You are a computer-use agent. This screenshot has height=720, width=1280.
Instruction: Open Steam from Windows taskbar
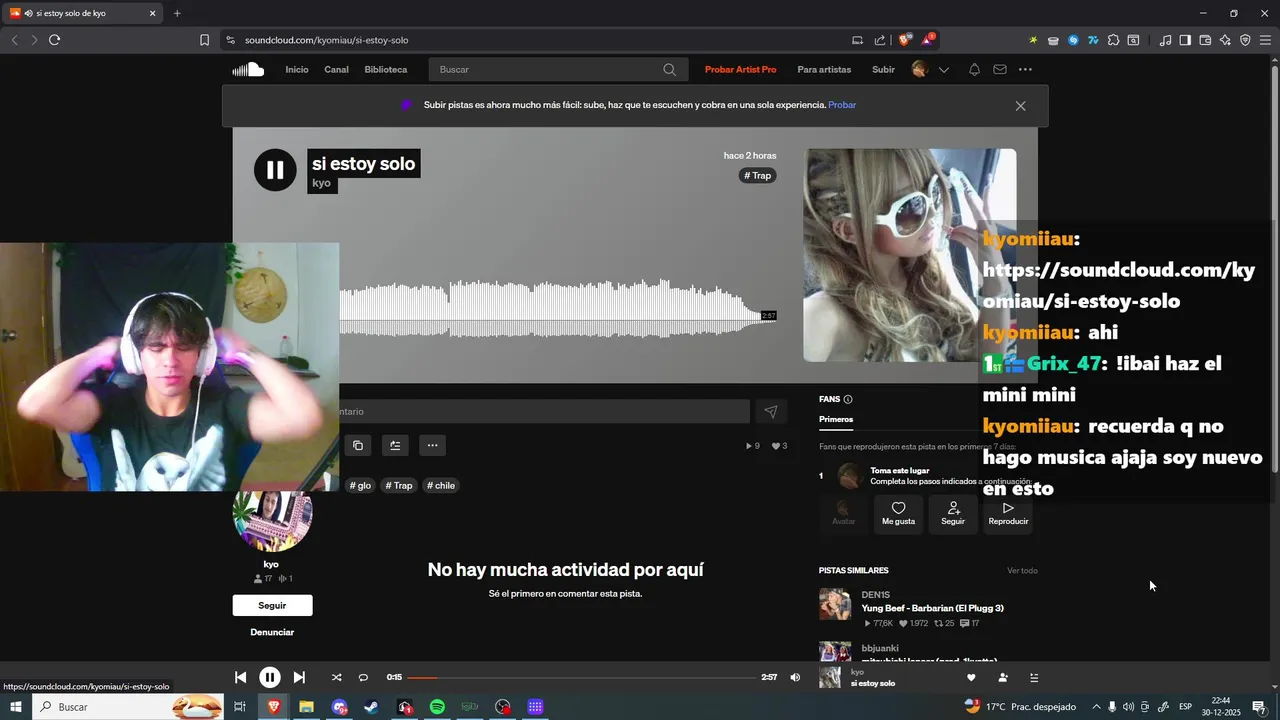click(371, 707)
